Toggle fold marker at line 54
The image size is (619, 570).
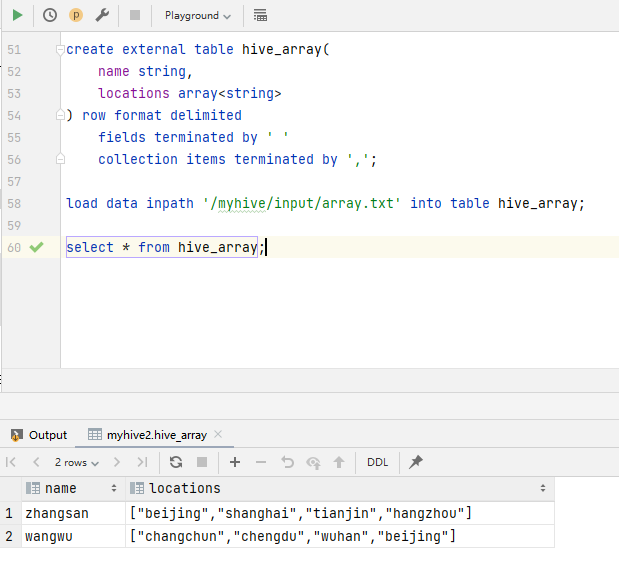[60, 115]
